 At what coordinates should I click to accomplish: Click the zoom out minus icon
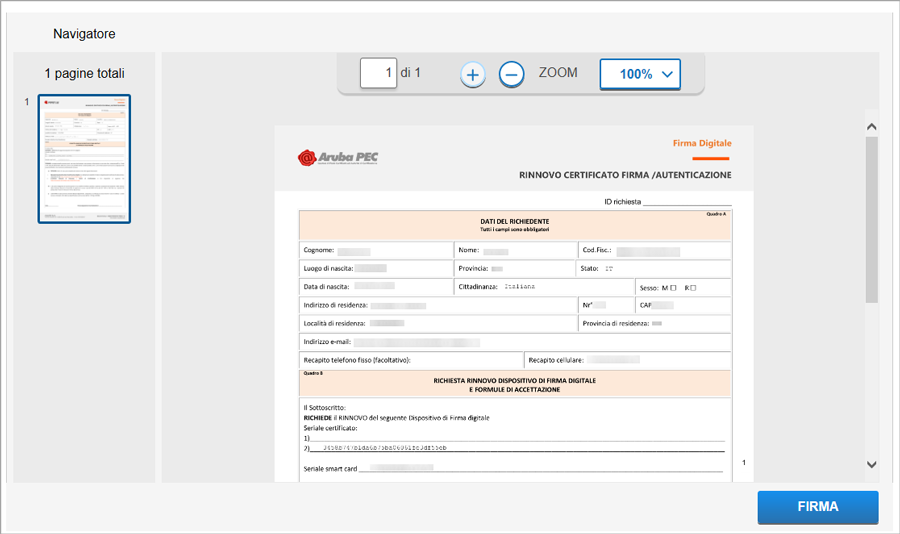(x=511, y=75)
